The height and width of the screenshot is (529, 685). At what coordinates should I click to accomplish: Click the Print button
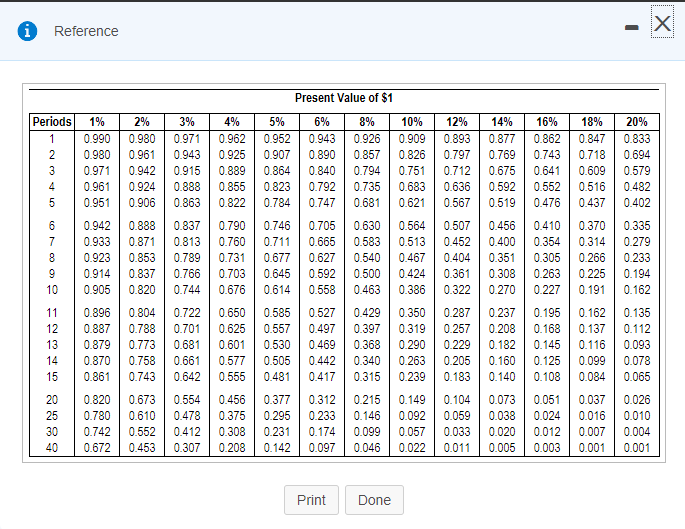click(311, 500)
